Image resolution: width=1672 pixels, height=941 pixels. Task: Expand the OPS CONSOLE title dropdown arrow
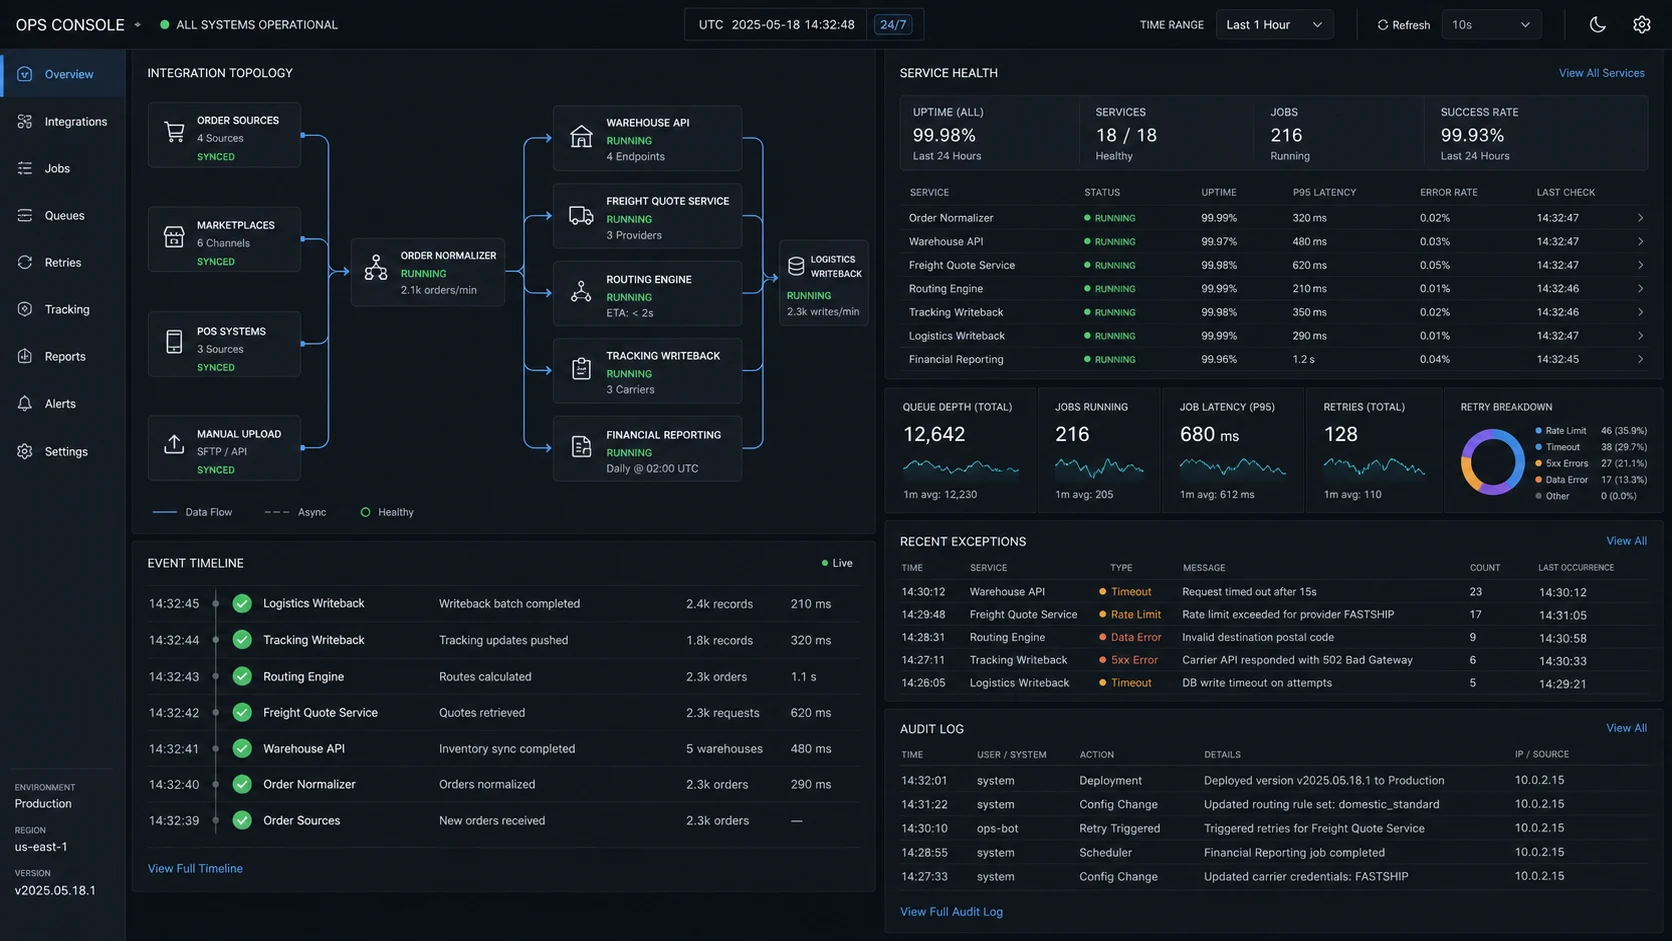click(x=137, y=25)
